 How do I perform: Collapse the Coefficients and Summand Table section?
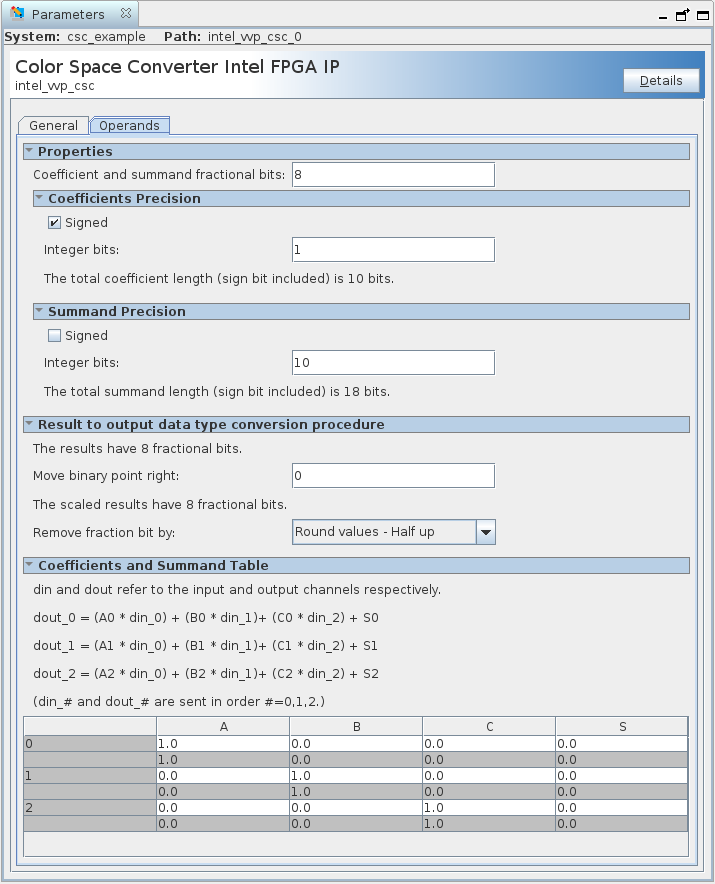point(29,565)
